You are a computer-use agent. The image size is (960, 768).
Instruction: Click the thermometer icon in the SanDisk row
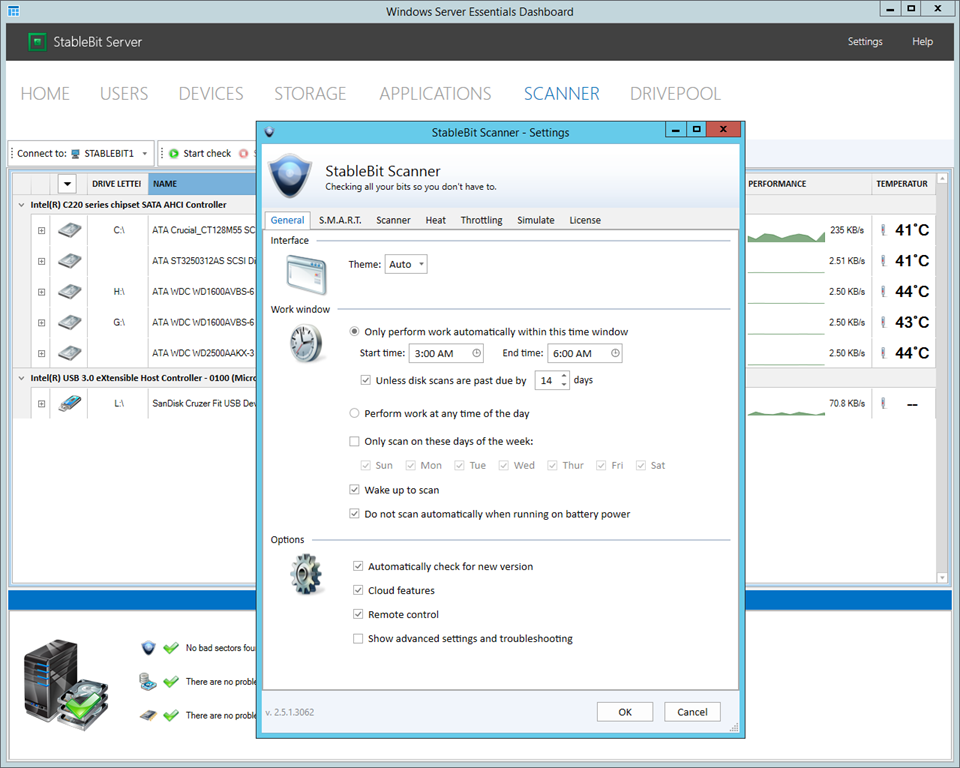(883, 404)
